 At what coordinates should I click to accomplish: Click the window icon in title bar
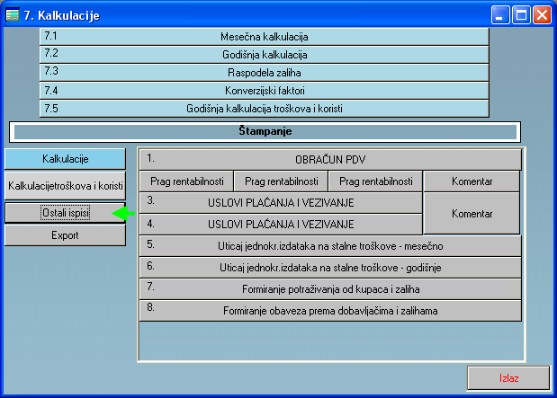pos(12,15)
